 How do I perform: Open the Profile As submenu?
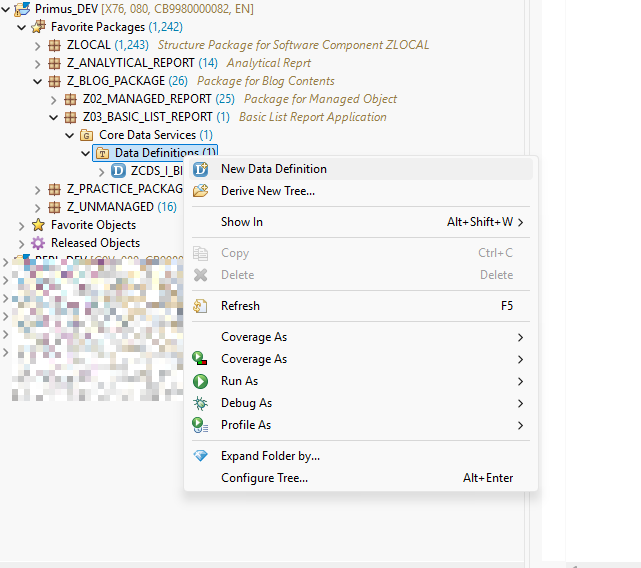361,425
